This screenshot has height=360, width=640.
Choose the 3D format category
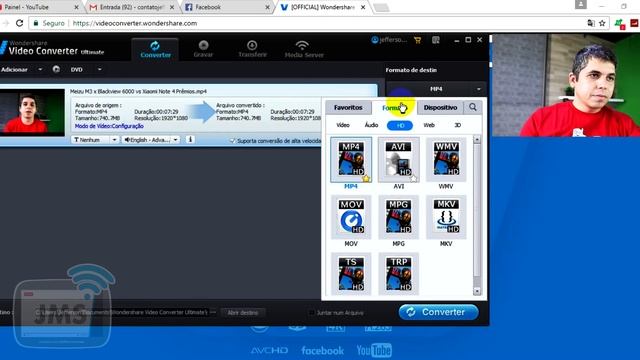click(x=458, y=125)
